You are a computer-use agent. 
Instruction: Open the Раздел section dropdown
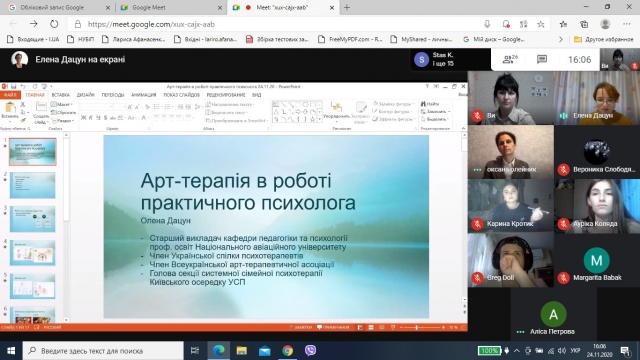[62, 121]
